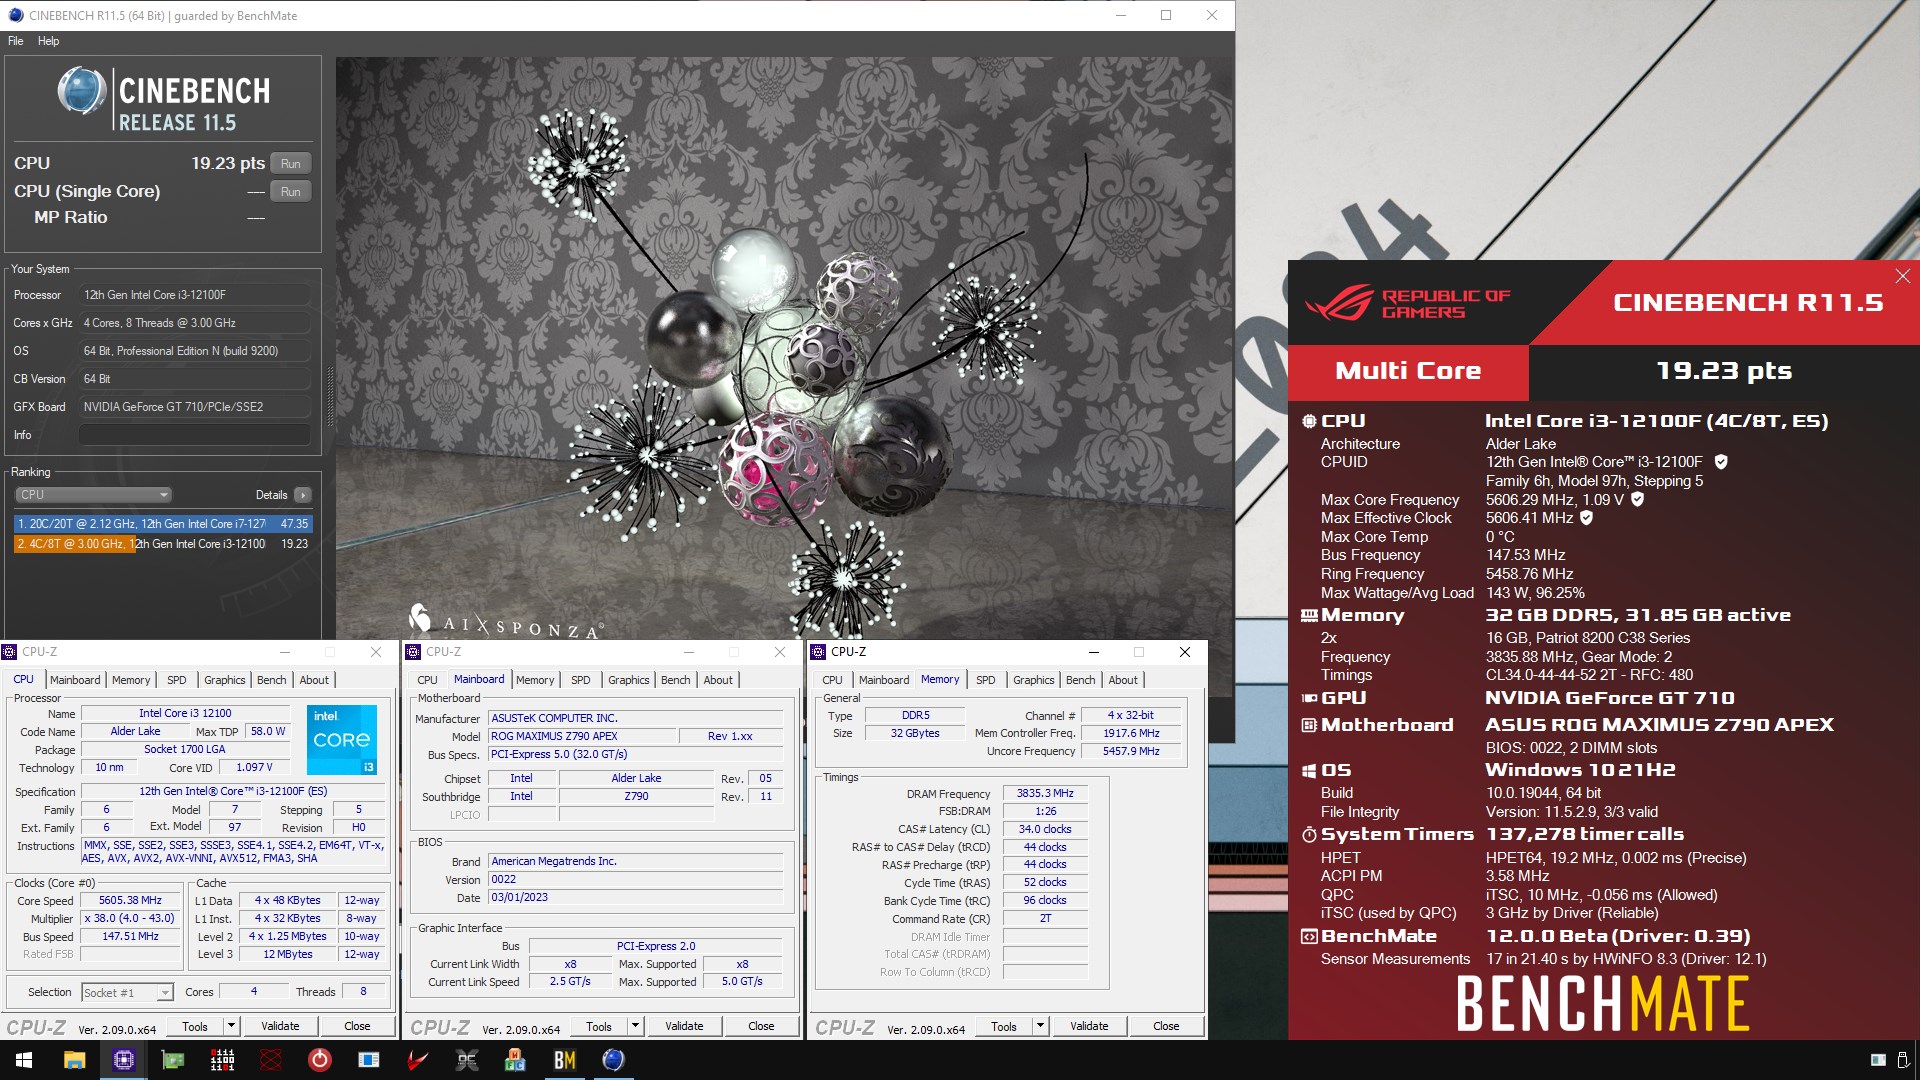Click the shield icon beside Max Core Frequency

[x=1638, y=499]
